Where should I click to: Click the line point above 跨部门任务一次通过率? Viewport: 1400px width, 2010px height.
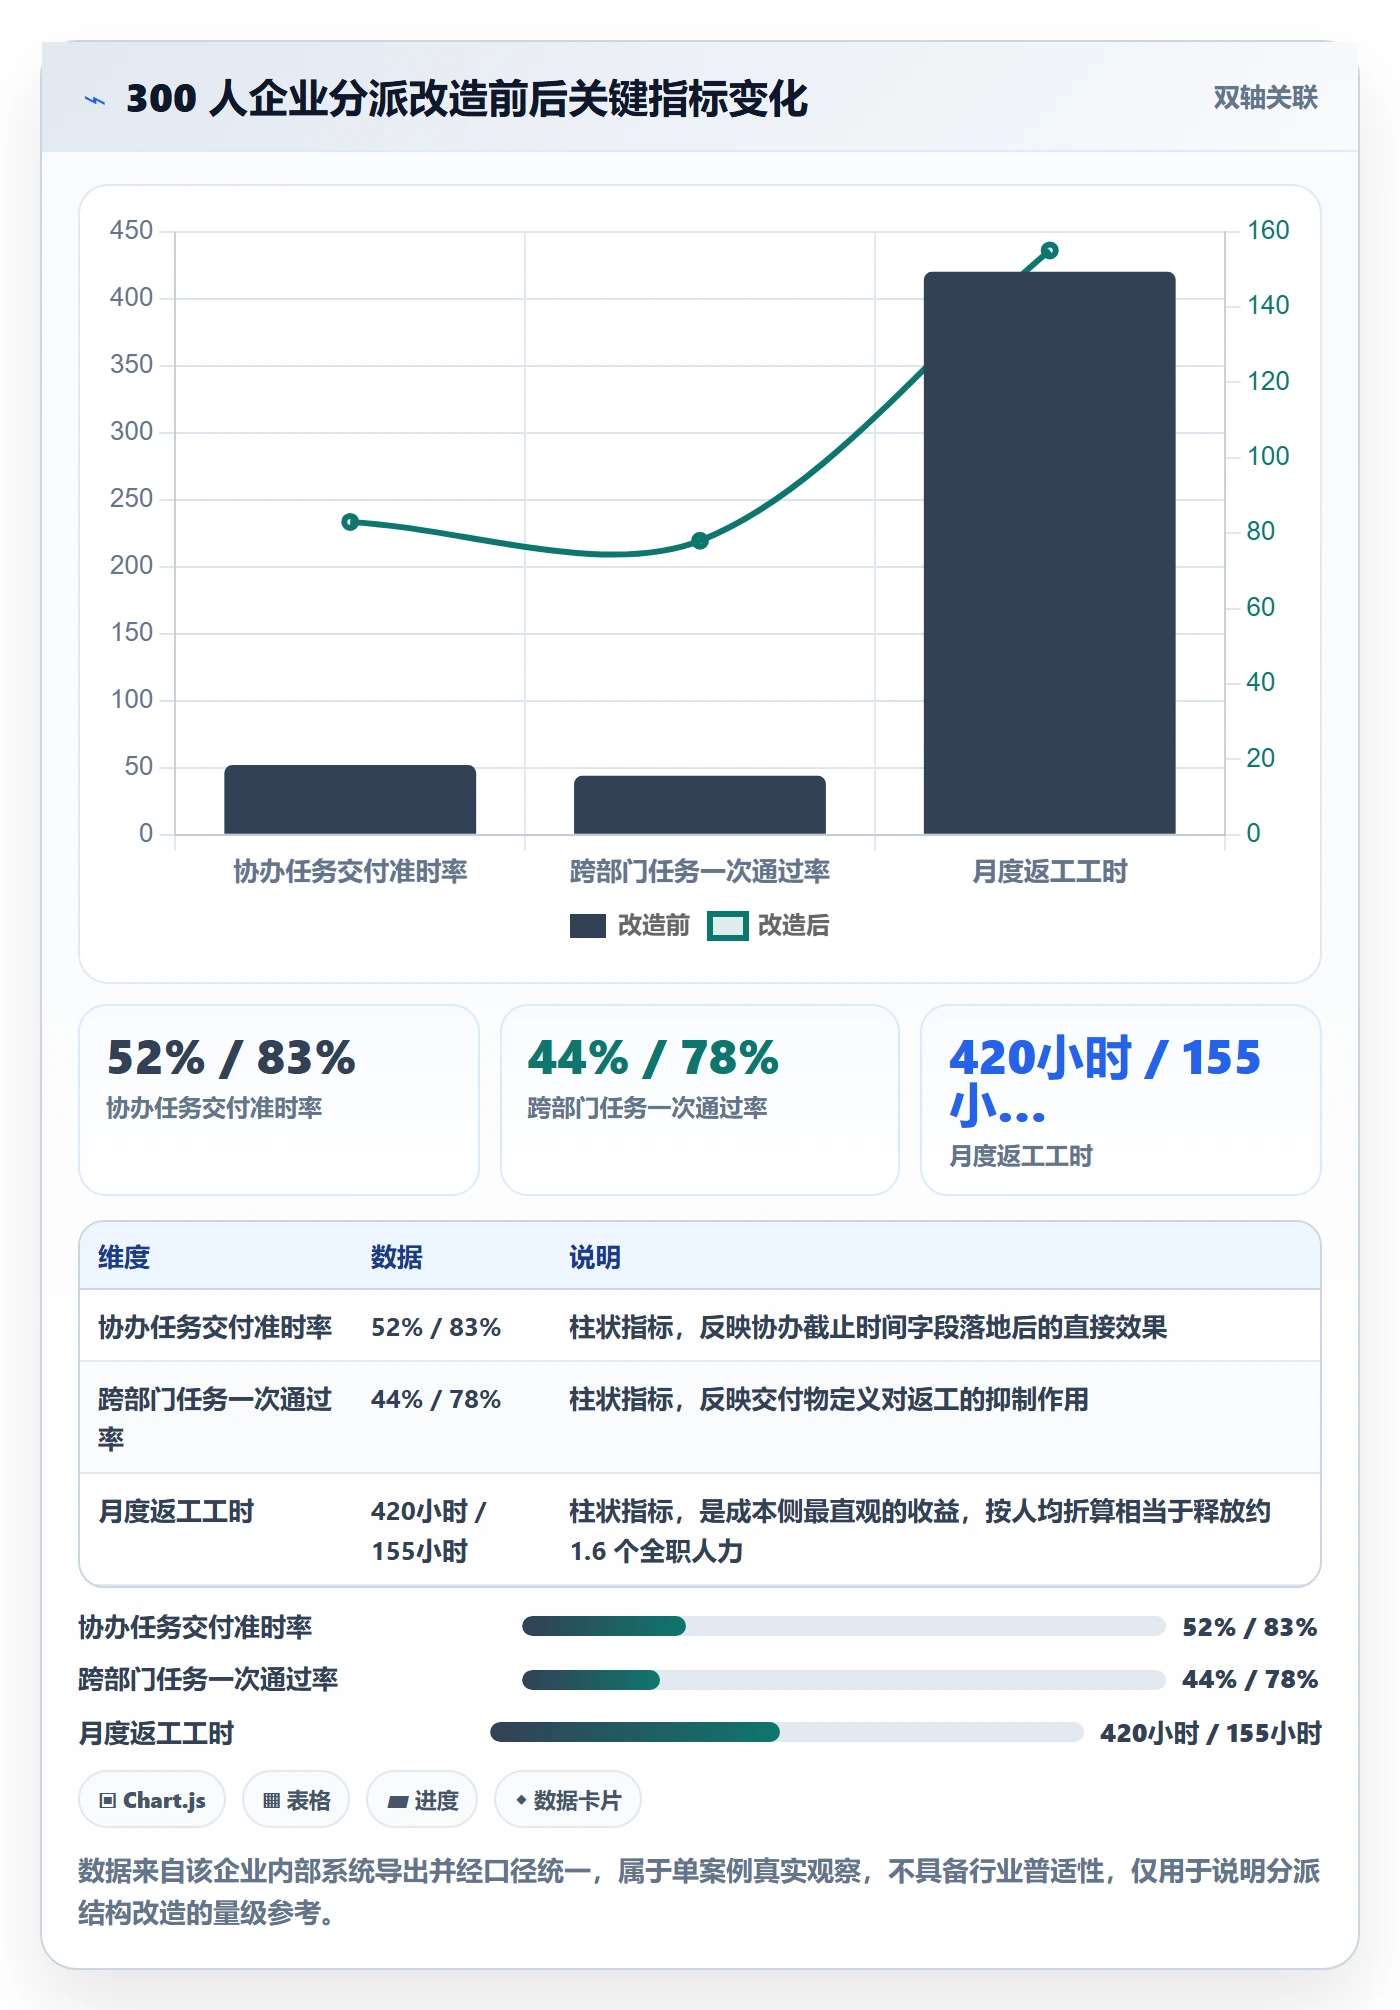pos(700,541)
